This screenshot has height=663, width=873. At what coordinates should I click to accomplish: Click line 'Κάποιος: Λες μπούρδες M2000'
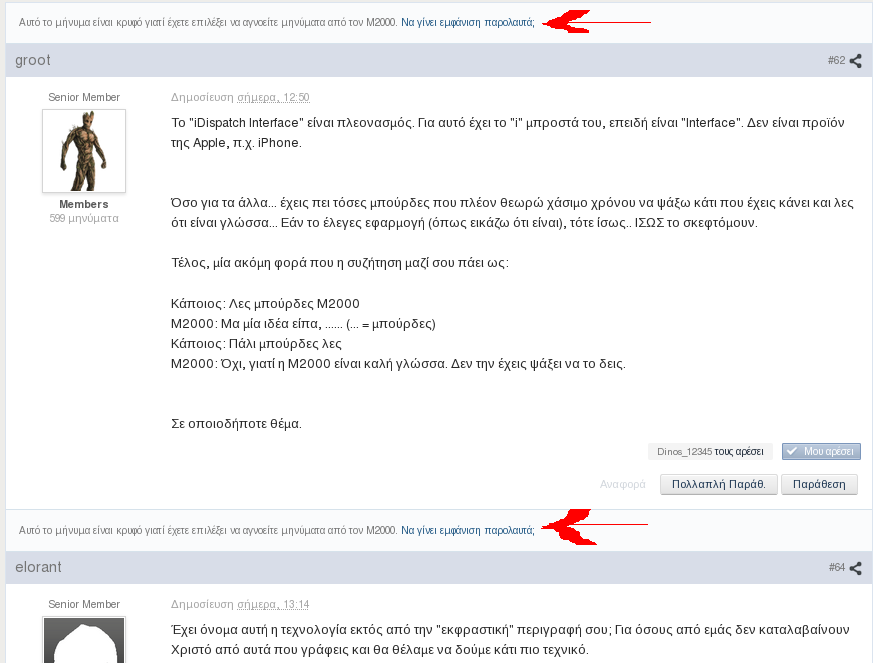[265, 304]
